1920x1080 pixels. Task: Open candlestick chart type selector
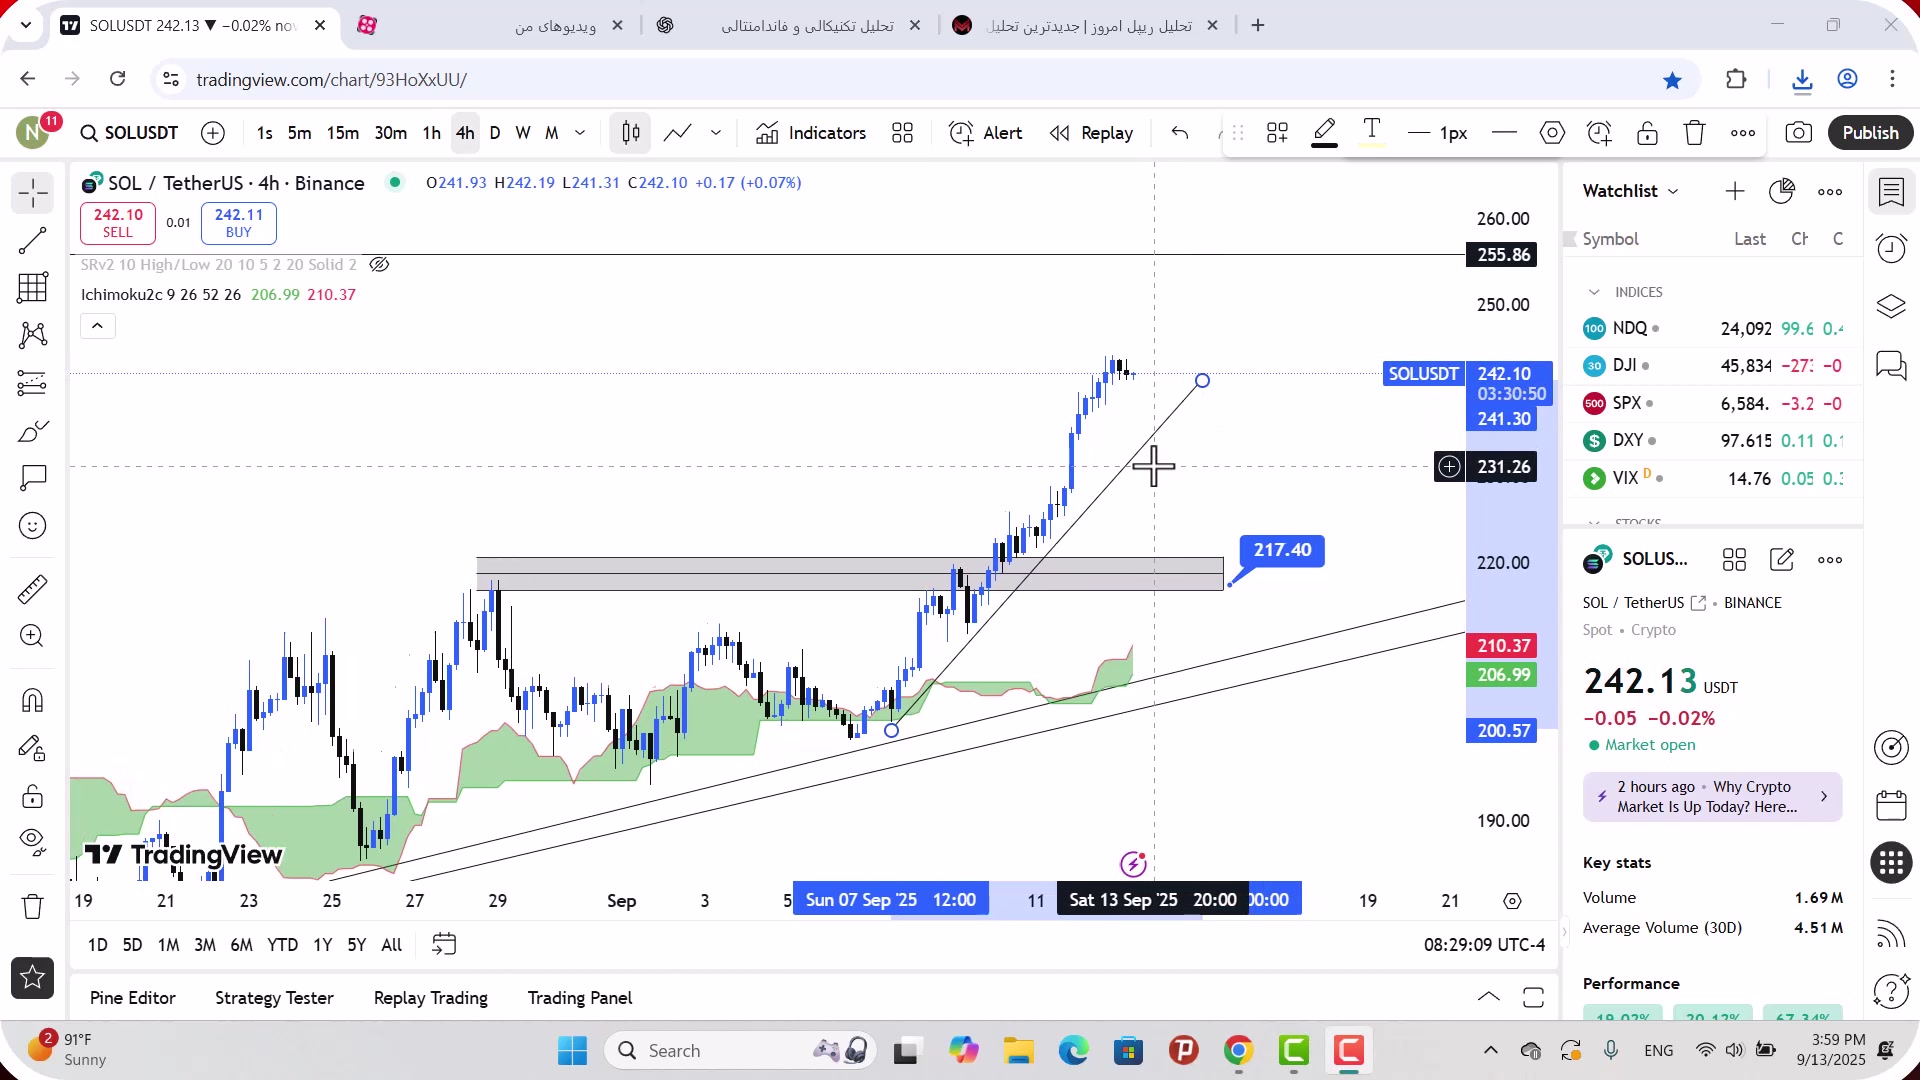point(630,133)
